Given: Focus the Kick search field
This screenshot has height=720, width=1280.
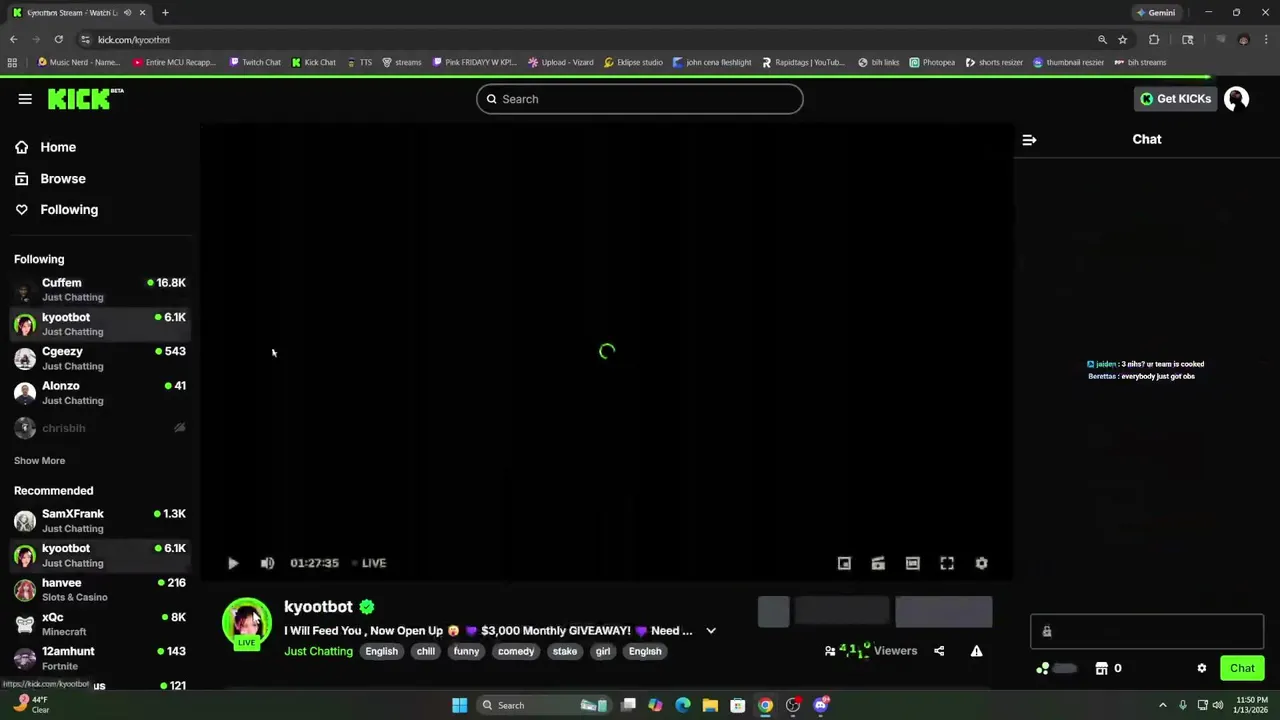Looking at the screenshot, I should coord(640,99).
